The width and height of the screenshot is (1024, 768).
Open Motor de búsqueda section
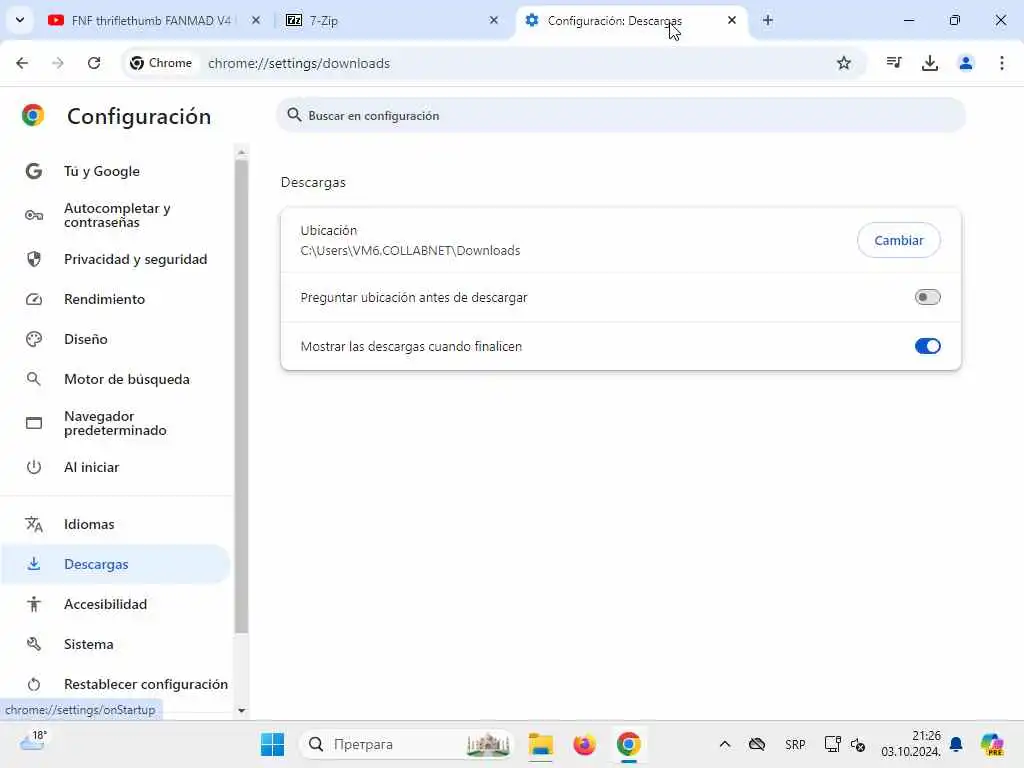tap(127, 379)
